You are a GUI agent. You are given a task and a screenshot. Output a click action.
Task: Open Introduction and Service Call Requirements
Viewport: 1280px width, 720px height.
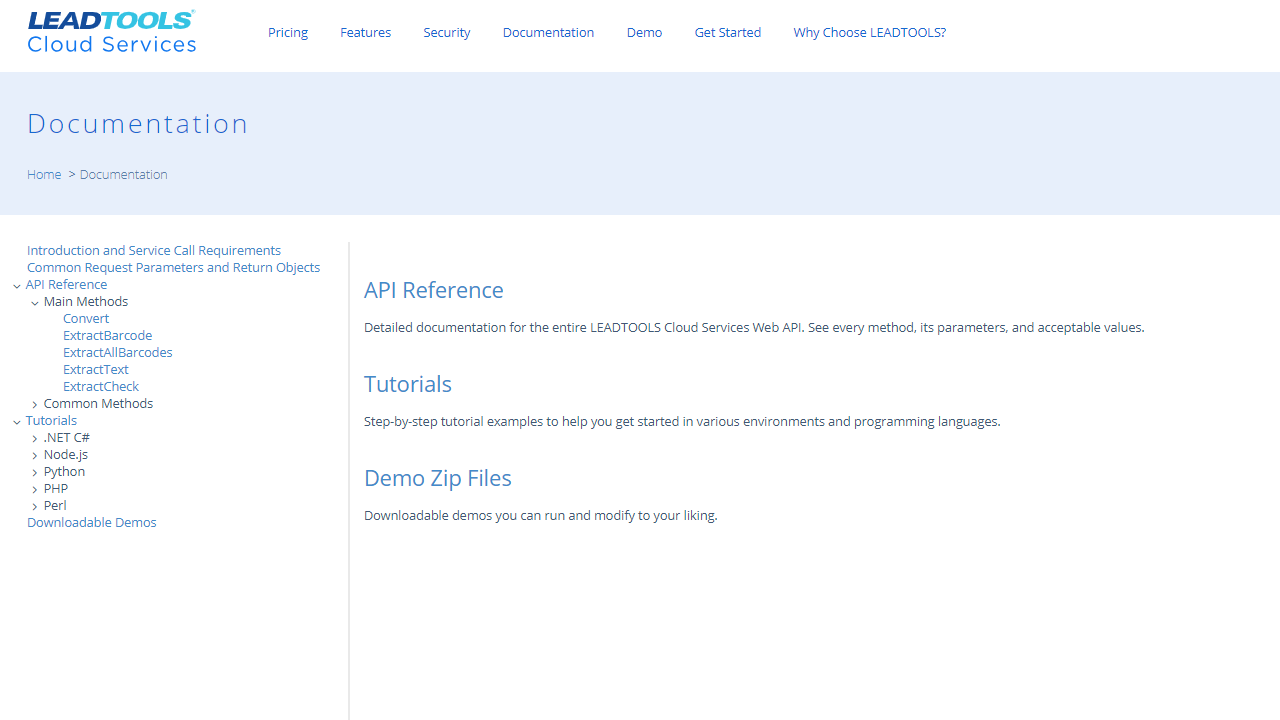pyautogui.click(x=154, y=250)
